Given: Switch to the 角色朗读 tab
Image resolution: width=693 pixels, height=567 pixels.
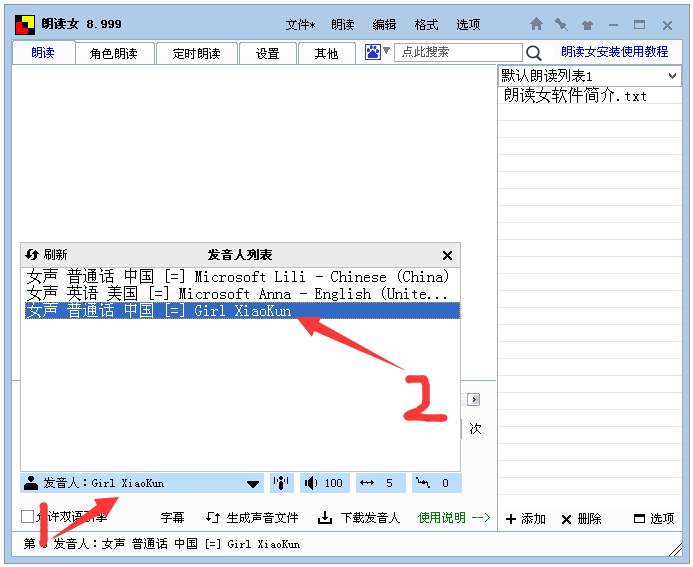Looking at the screenshot, I should pyautogui.click(x=113, y=54).
